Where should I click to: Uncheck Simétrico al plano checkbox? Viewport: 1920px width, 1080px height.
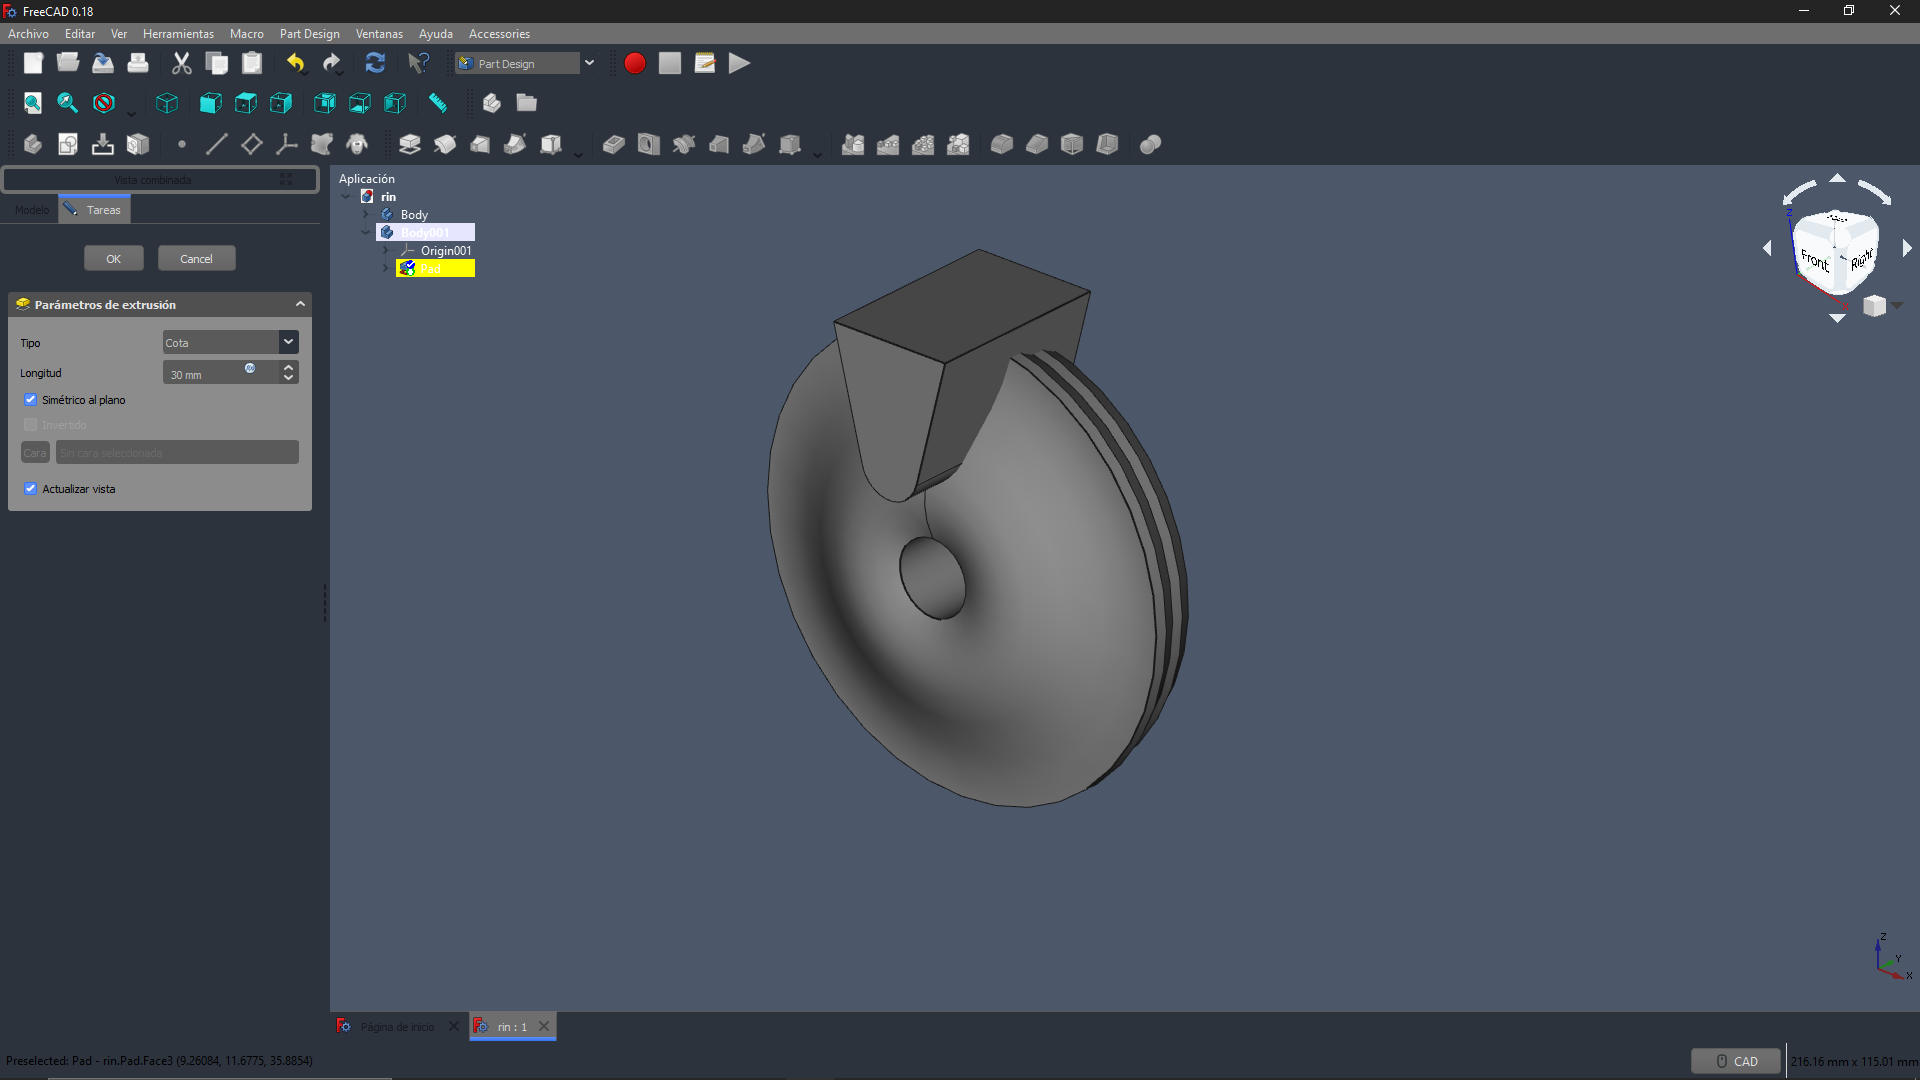click(x=30, y=400)
